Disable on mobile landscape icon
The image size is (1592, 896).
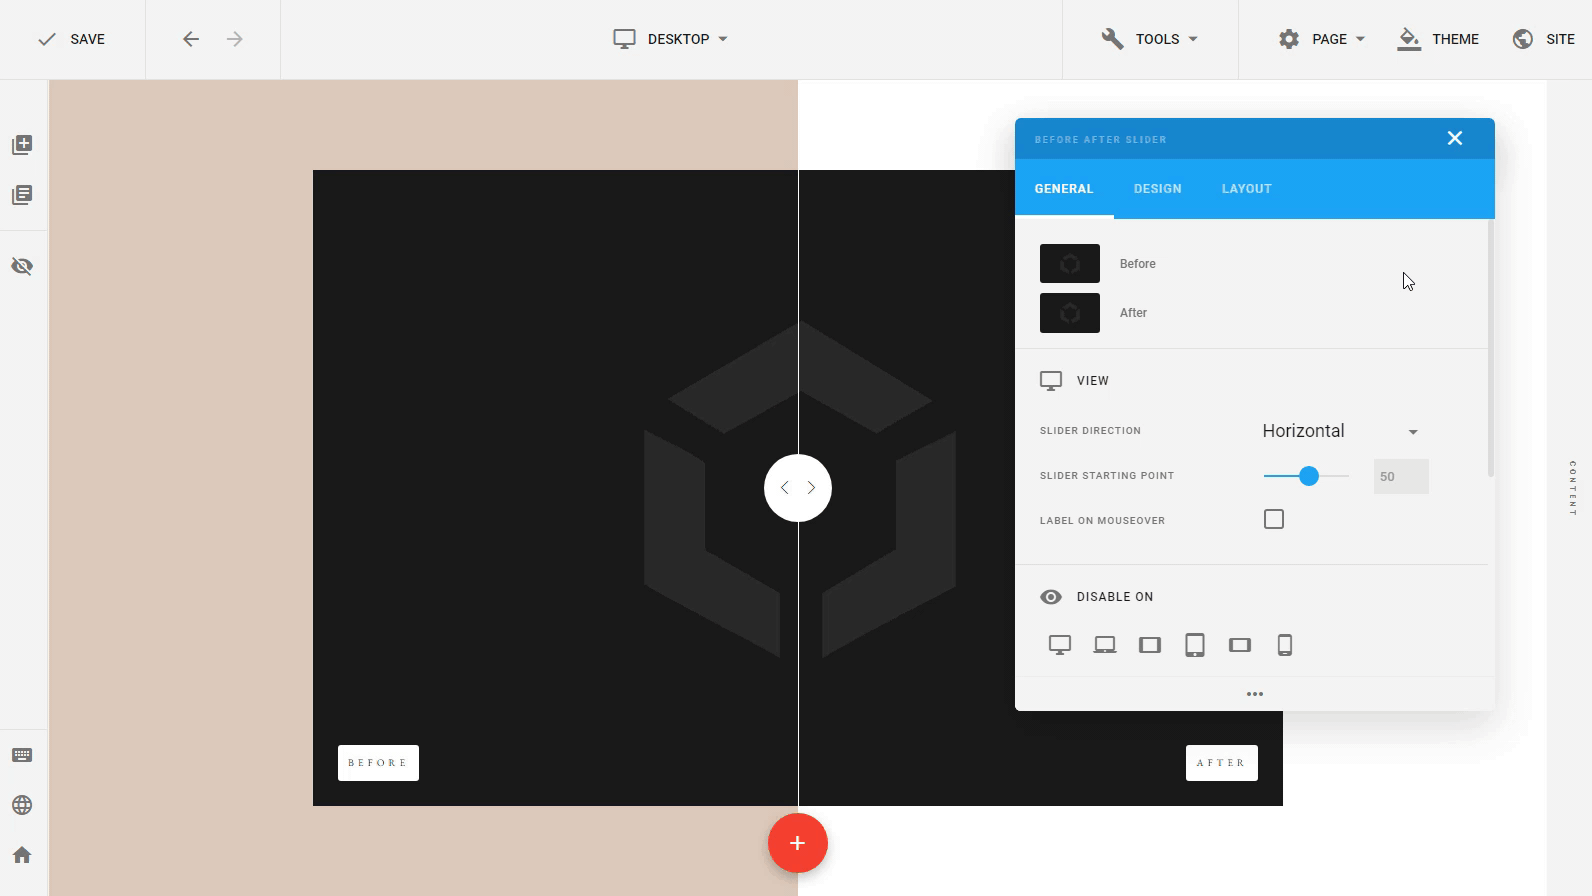coord(1240,645)
